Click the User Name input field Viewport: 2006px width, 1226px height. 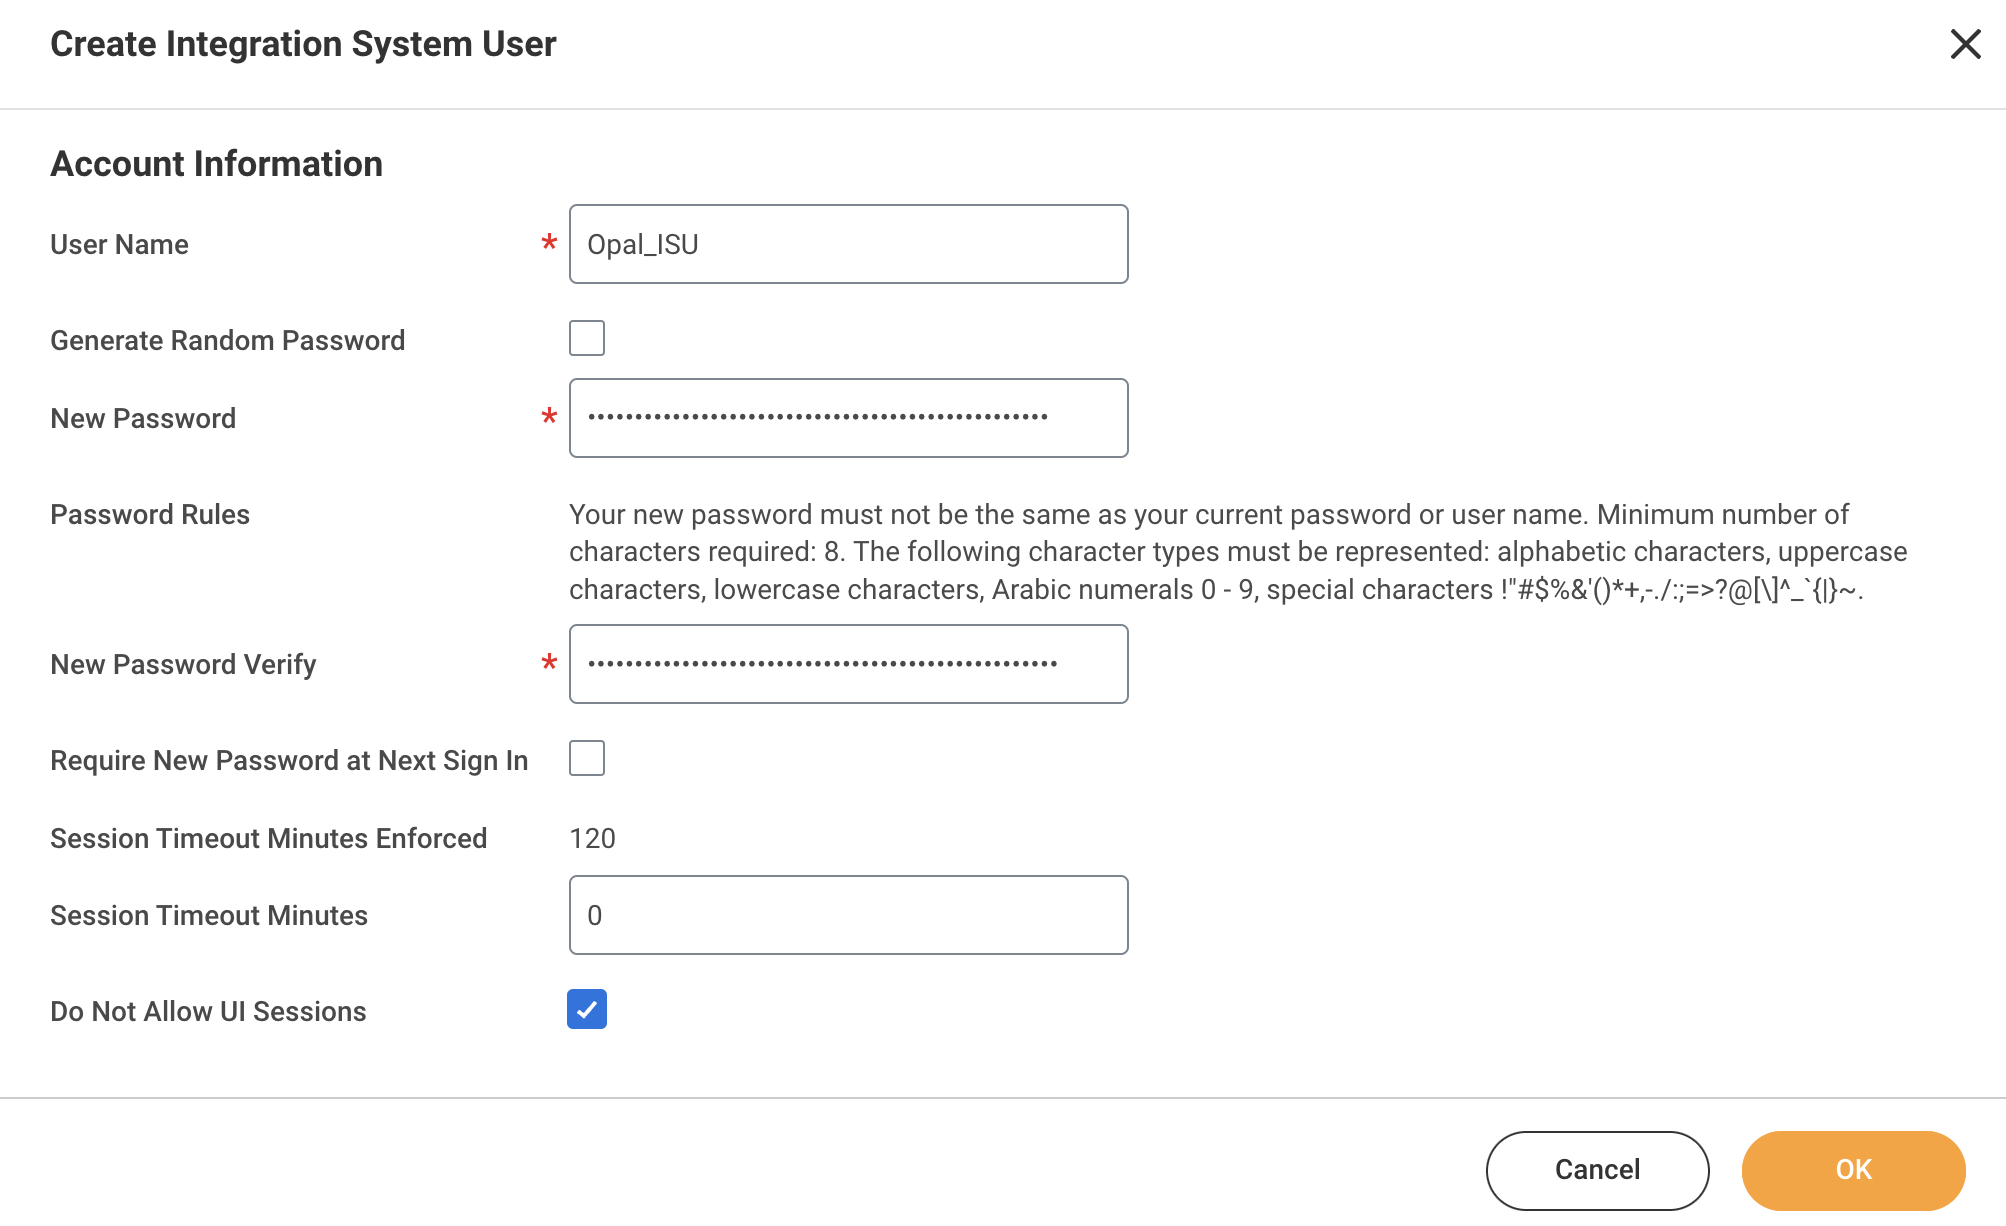coord(848,244)
